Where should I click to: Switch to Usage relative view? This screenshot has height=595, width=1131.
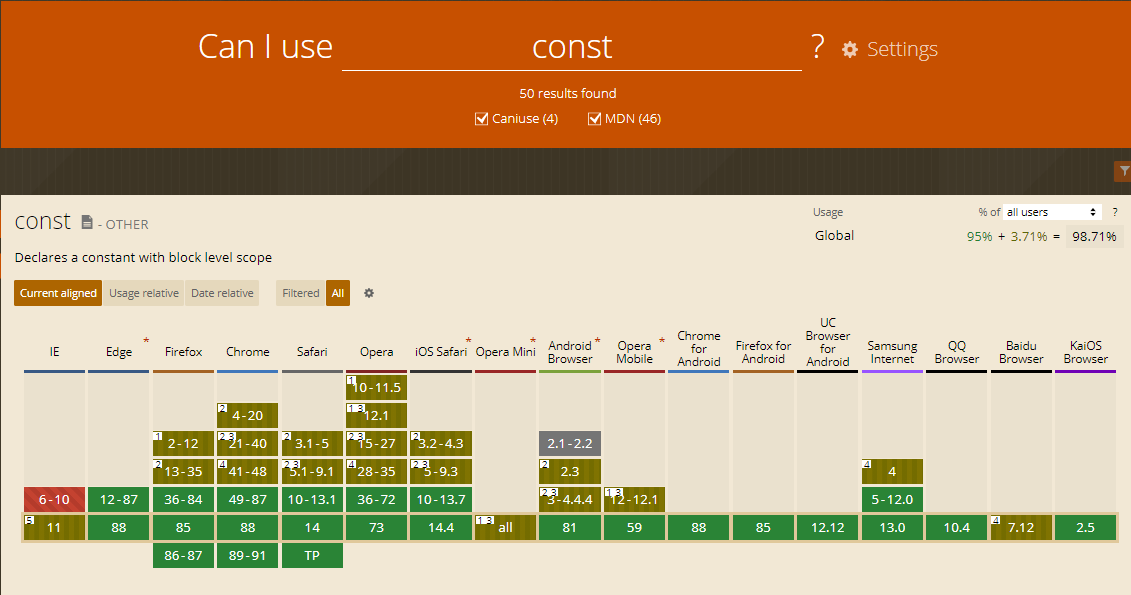(x=144, y=293)
